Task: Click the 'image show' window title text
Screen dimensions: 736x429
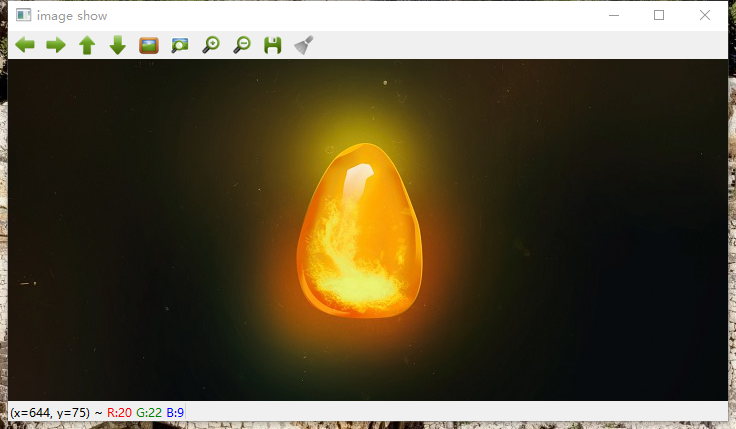Action: click(x=72, y=16)
